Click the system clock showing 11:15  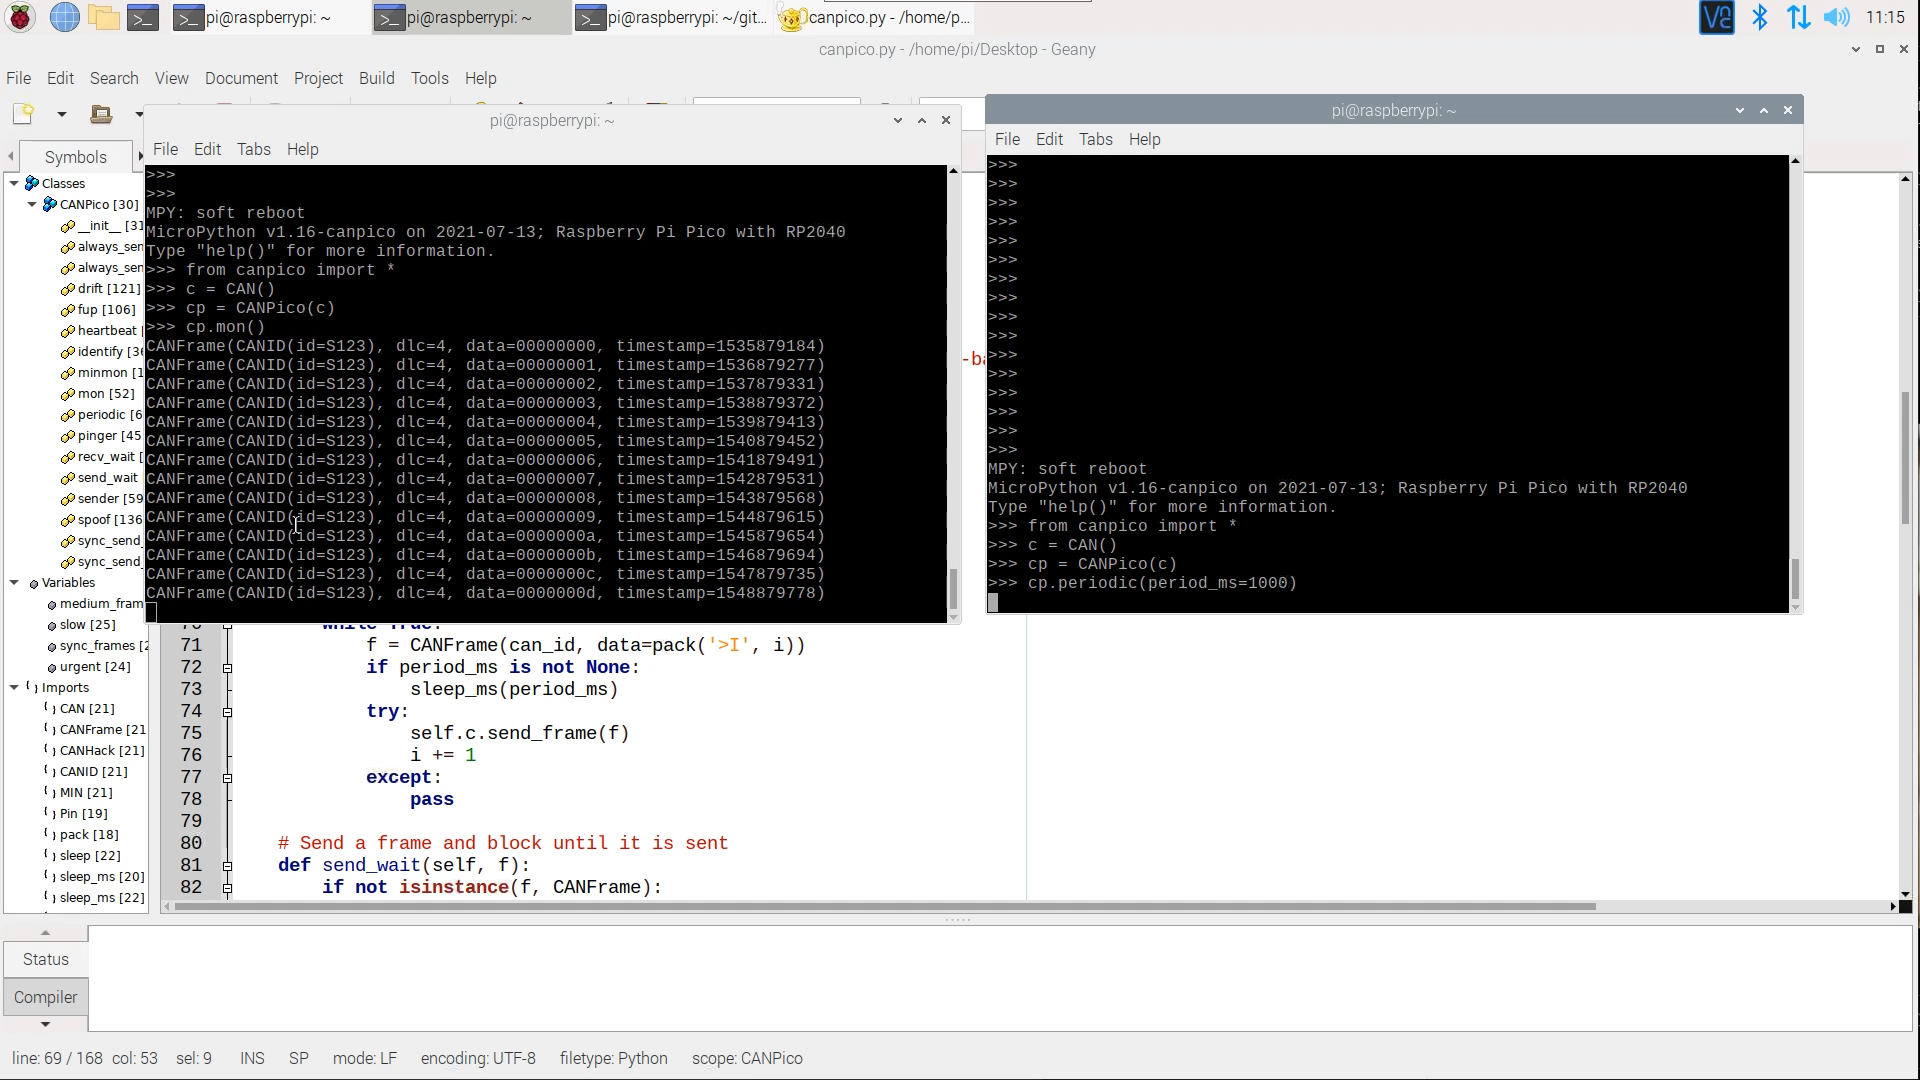1885,17
